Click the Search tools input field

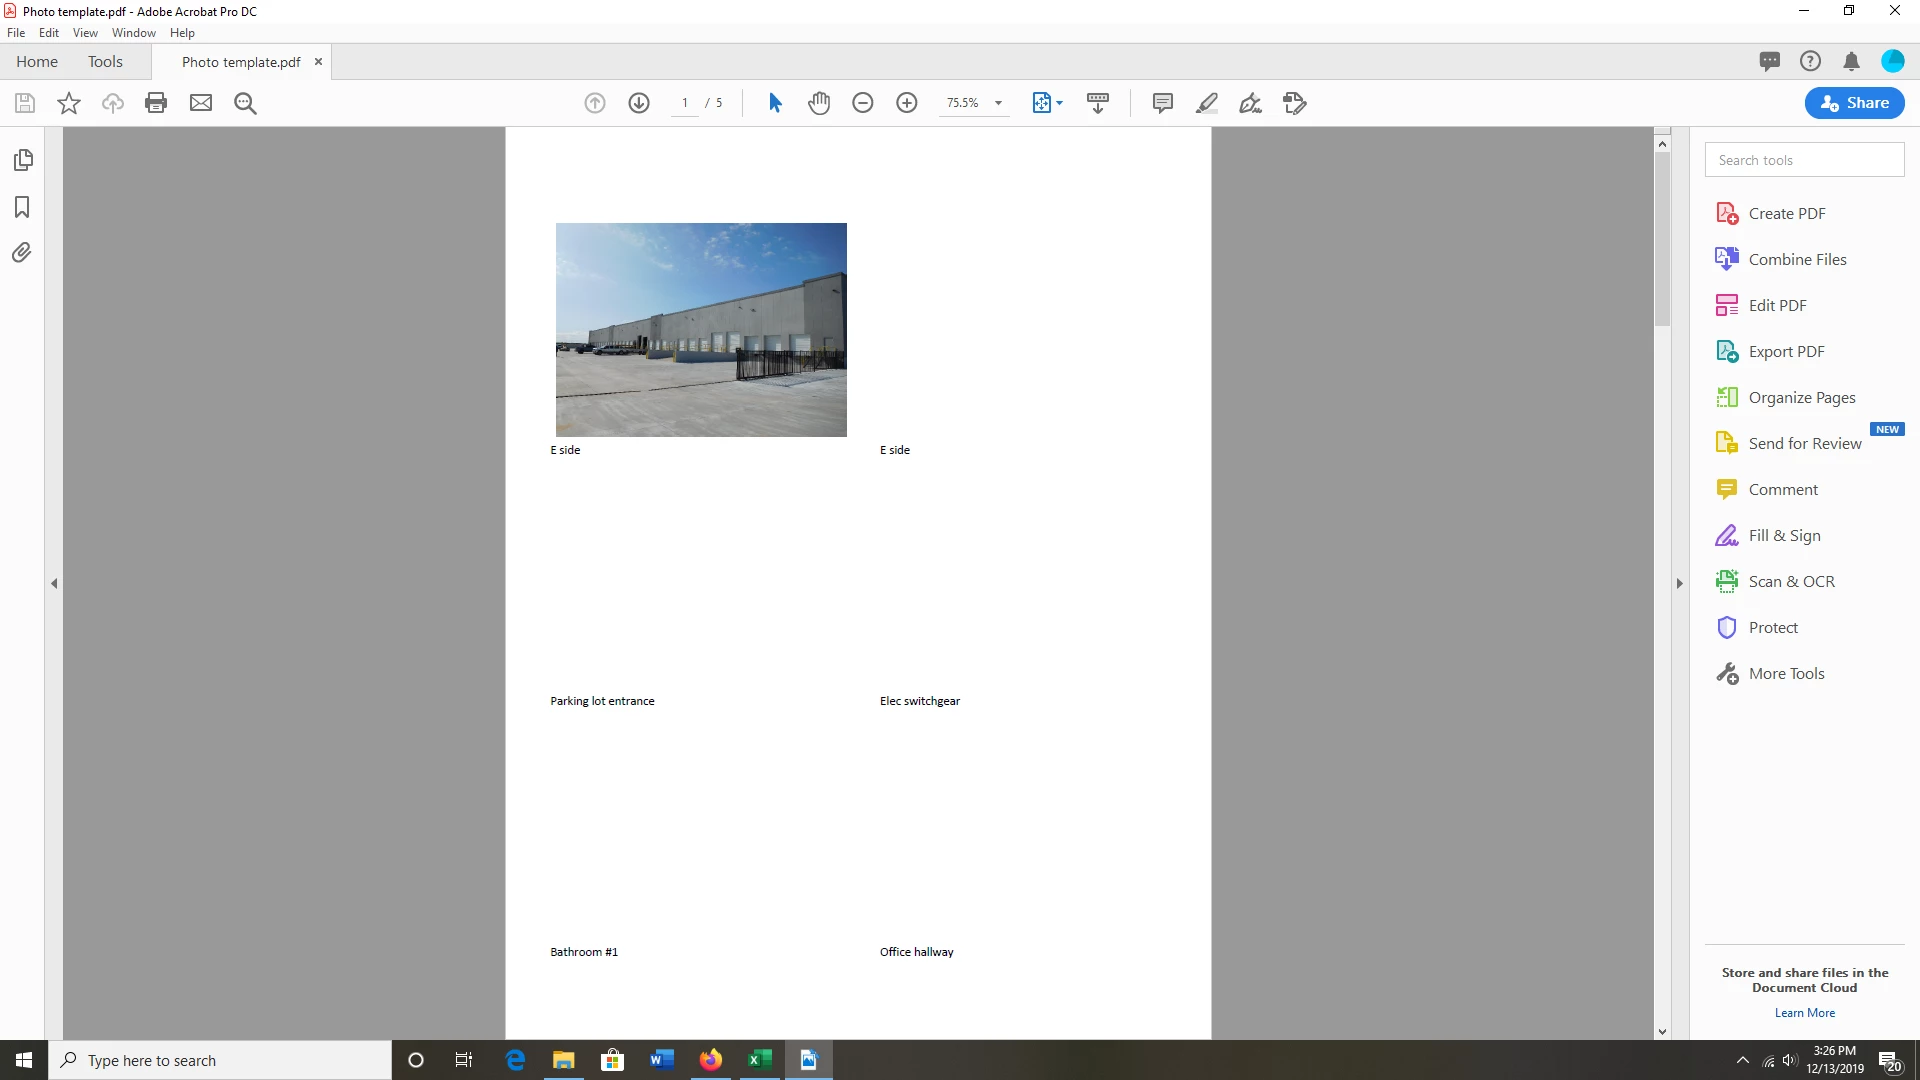(x=1804, y=160)
